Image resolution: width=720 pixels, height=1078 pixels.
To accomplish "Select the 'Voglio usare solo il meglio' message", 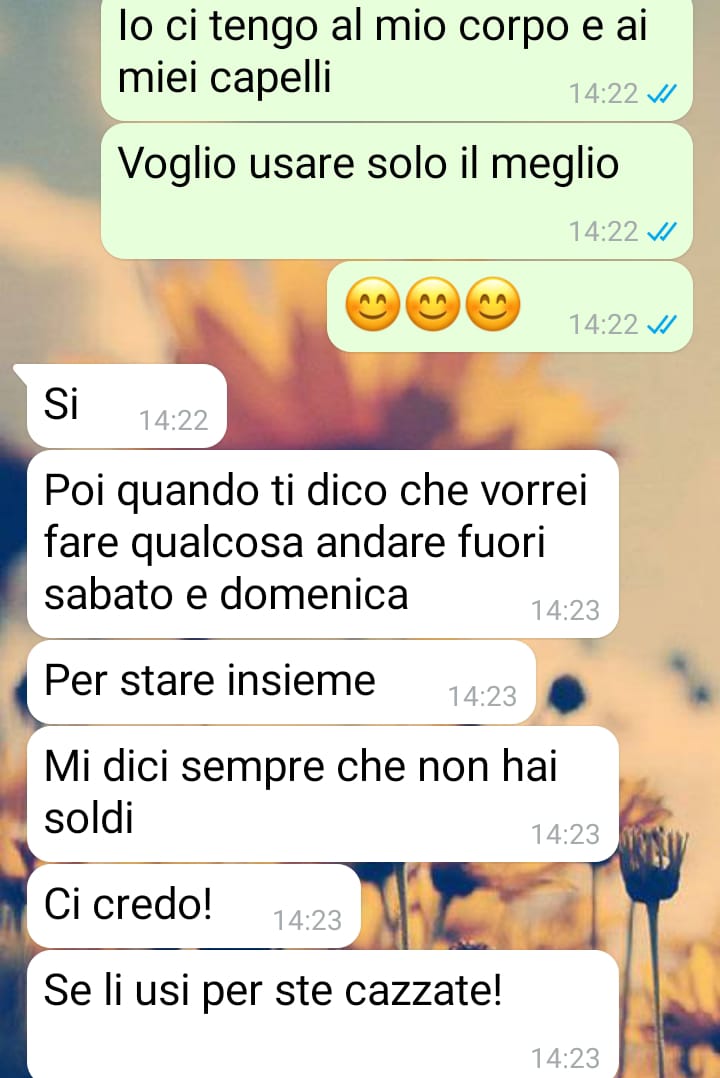I will tap(397, 191).
